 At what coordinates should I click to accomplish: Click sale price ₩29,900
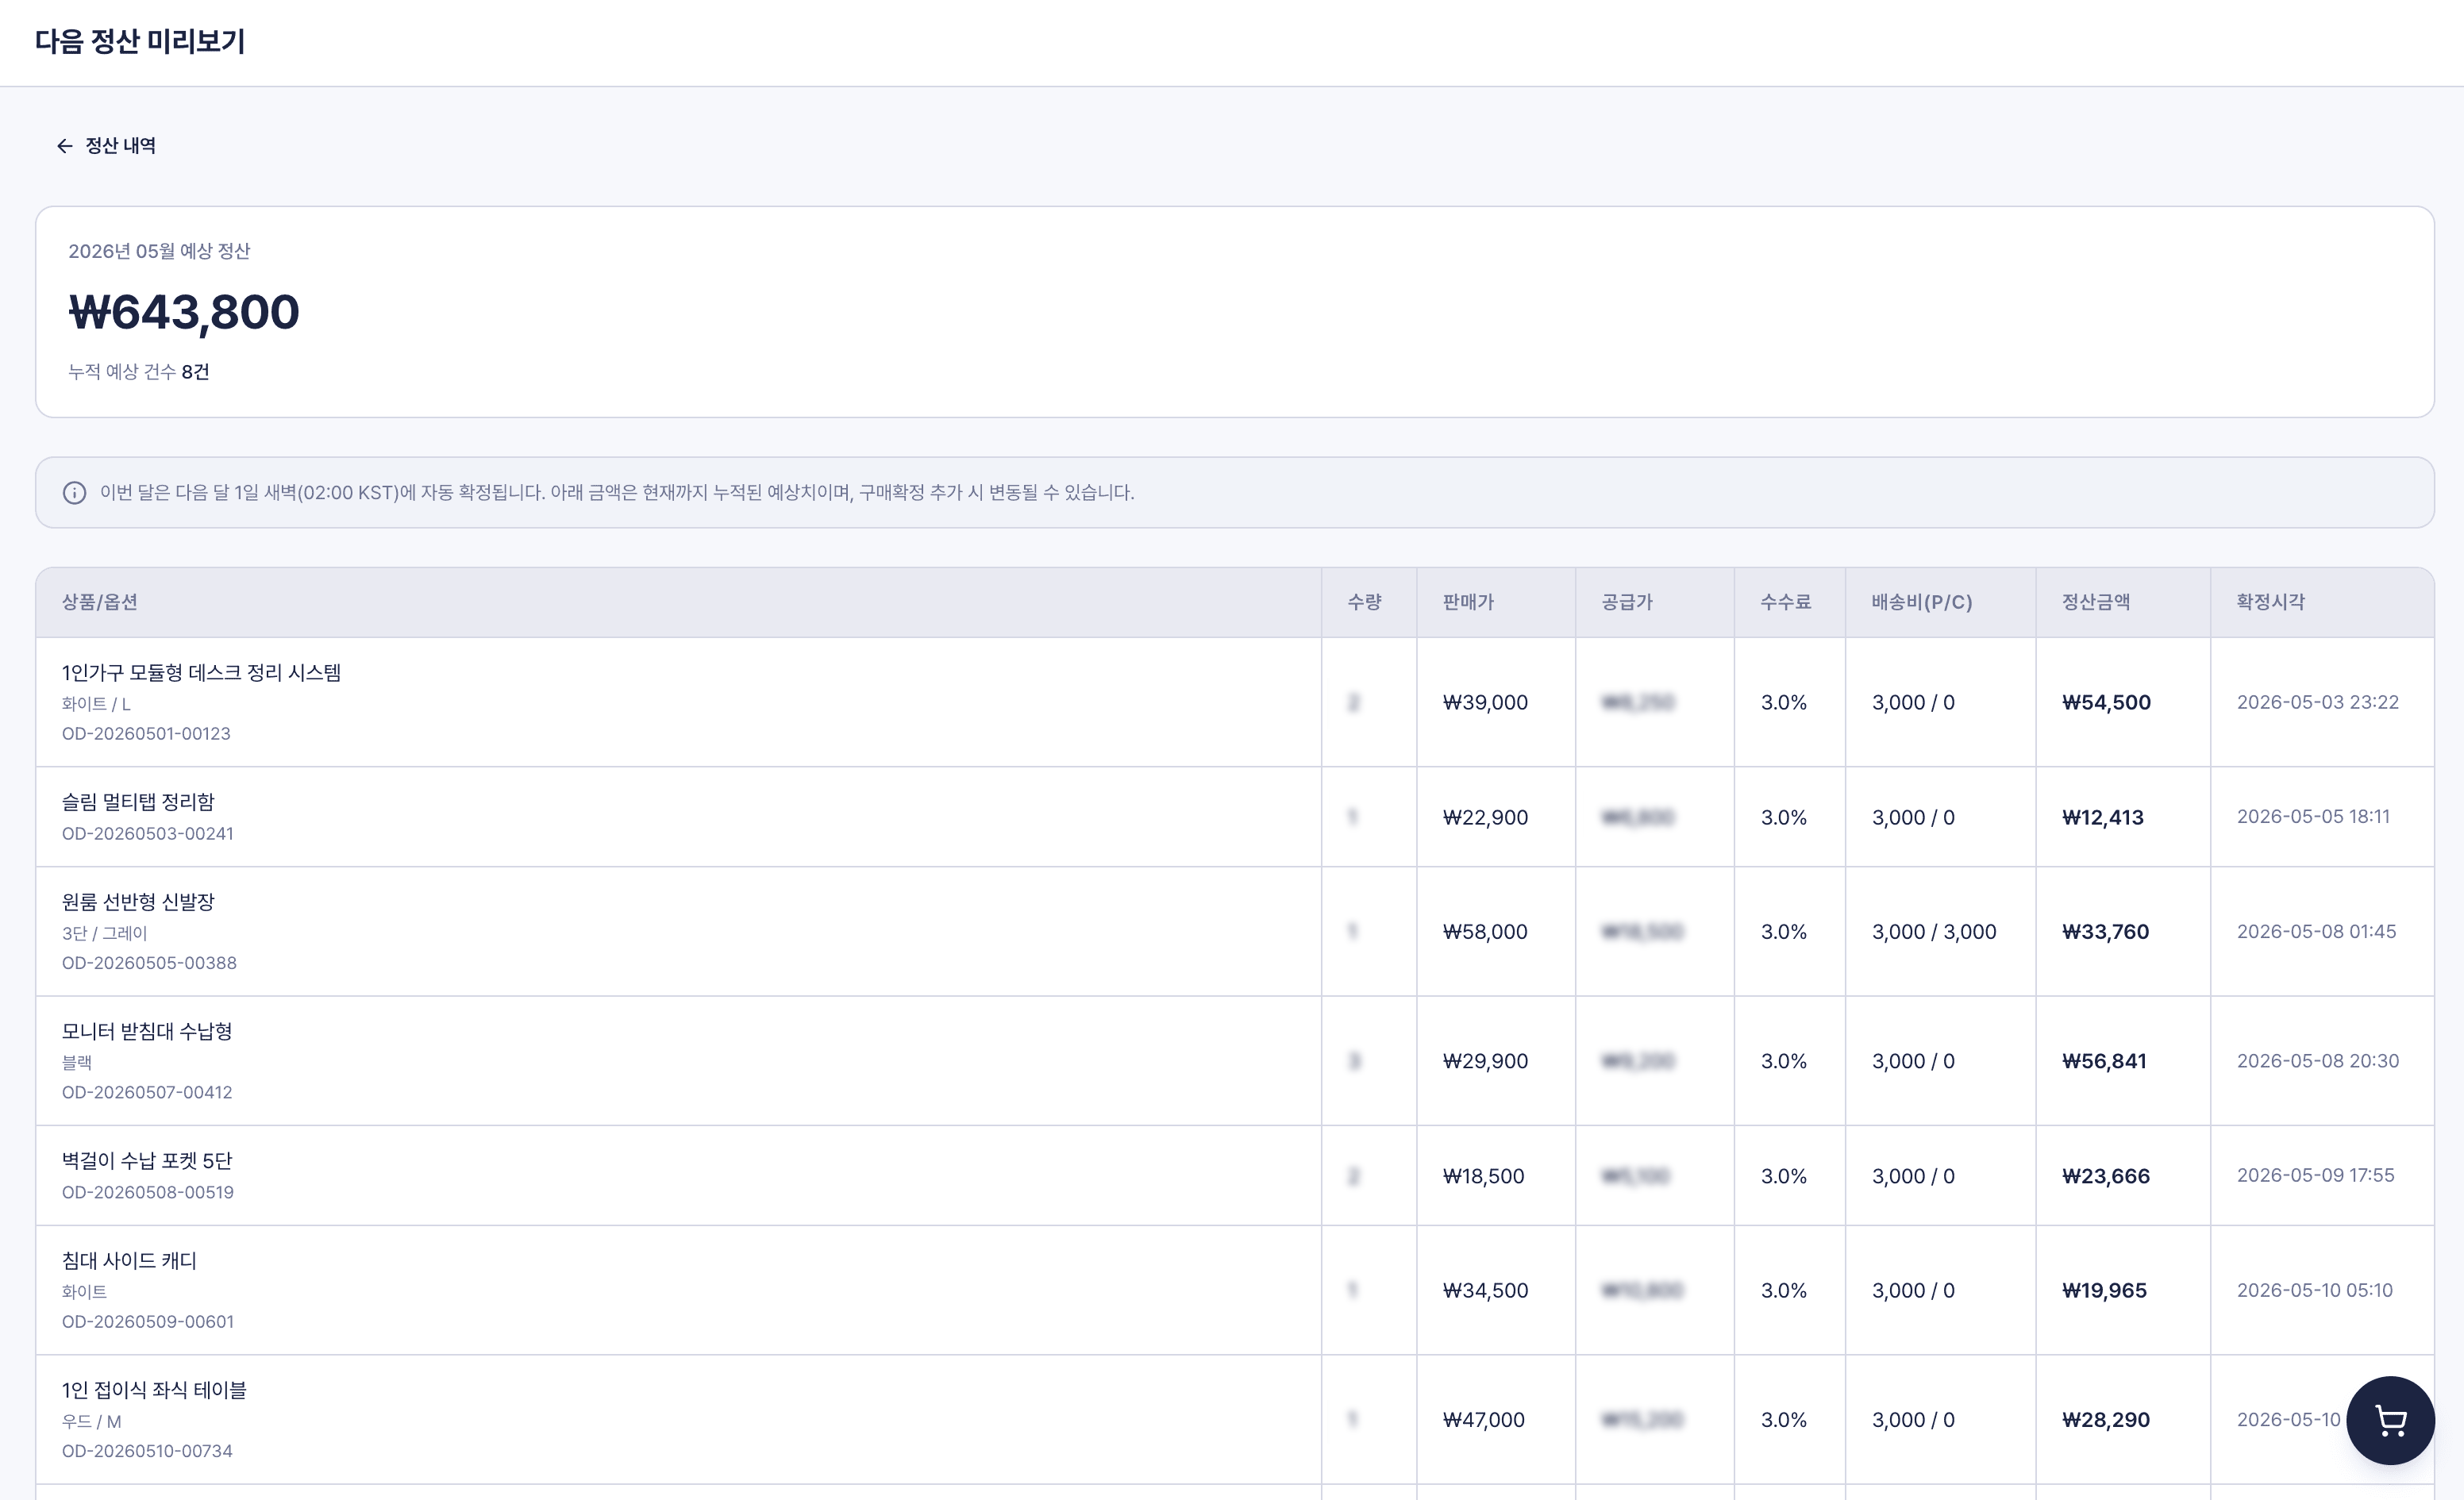tap(1485, 1061)
